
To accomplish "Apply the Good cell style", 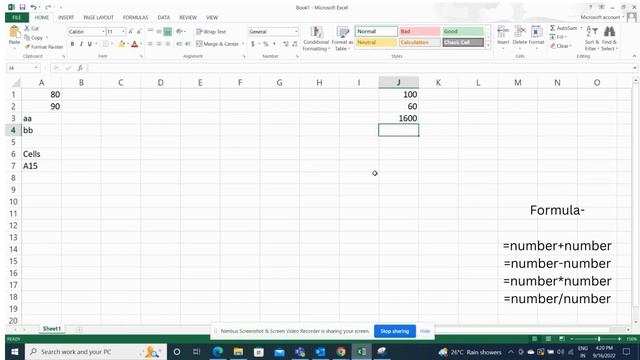I will click(463, 31).
